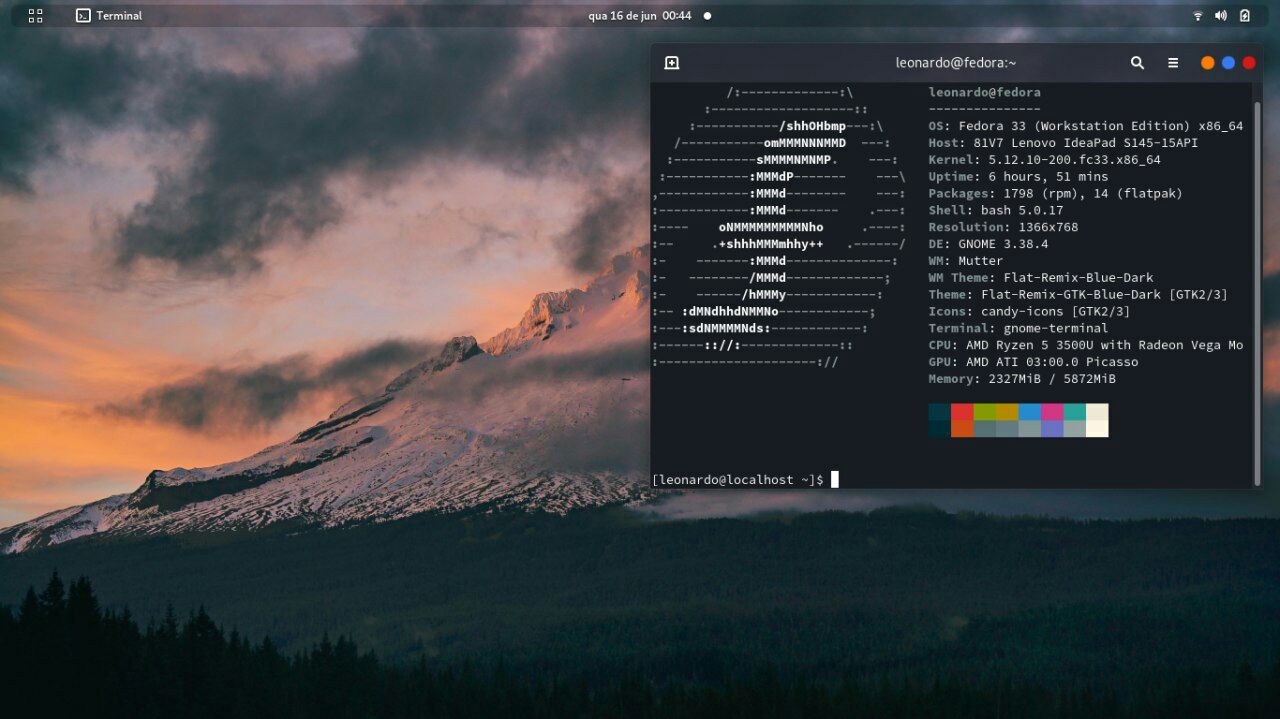Screen dimensions: 1280x719
Task: Click the Packages: 1798 (rpm) line
Action: tap(1055, 194)
